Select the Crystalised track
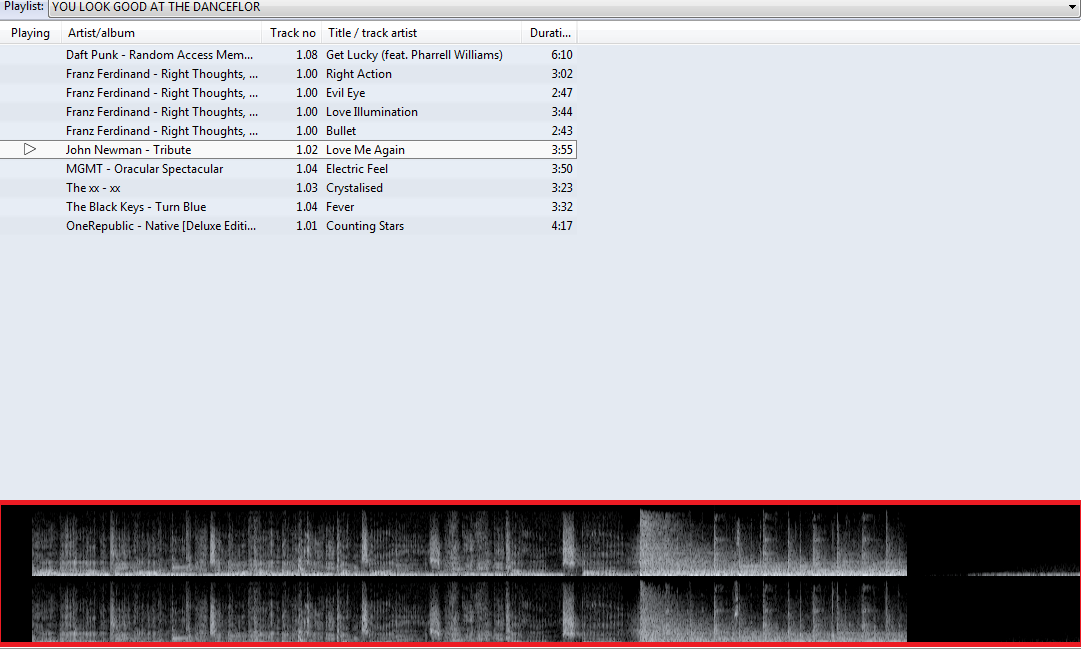Image resolution: width=1081 pixels, height=649 pixels. click(x=354, y=188)
